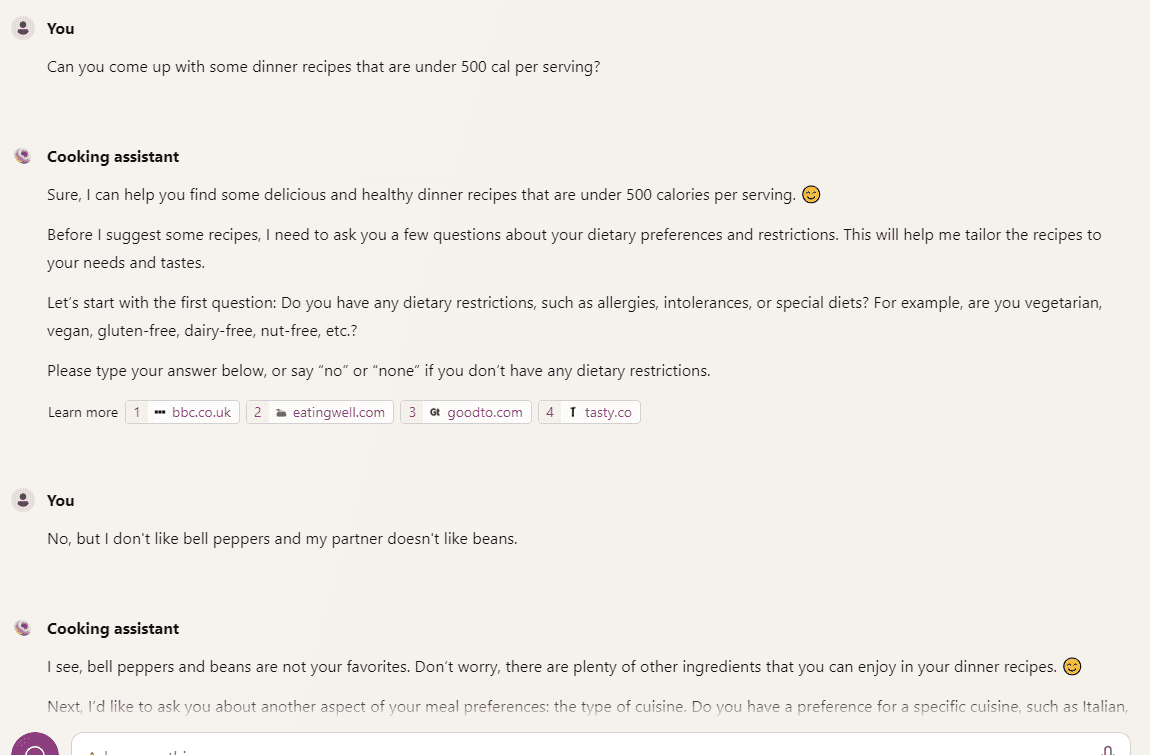Click the 'Ask me anything' input field
Image resolution: width=1150 pixels, height=755 pixels.
pyautogui.click(x=601, y=744)
